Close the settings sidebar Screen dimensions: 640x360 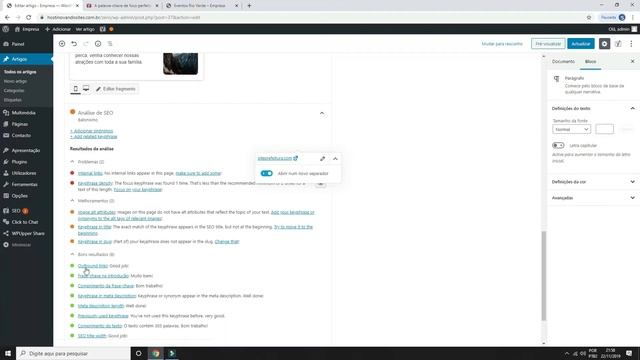(x=632, y=61)
